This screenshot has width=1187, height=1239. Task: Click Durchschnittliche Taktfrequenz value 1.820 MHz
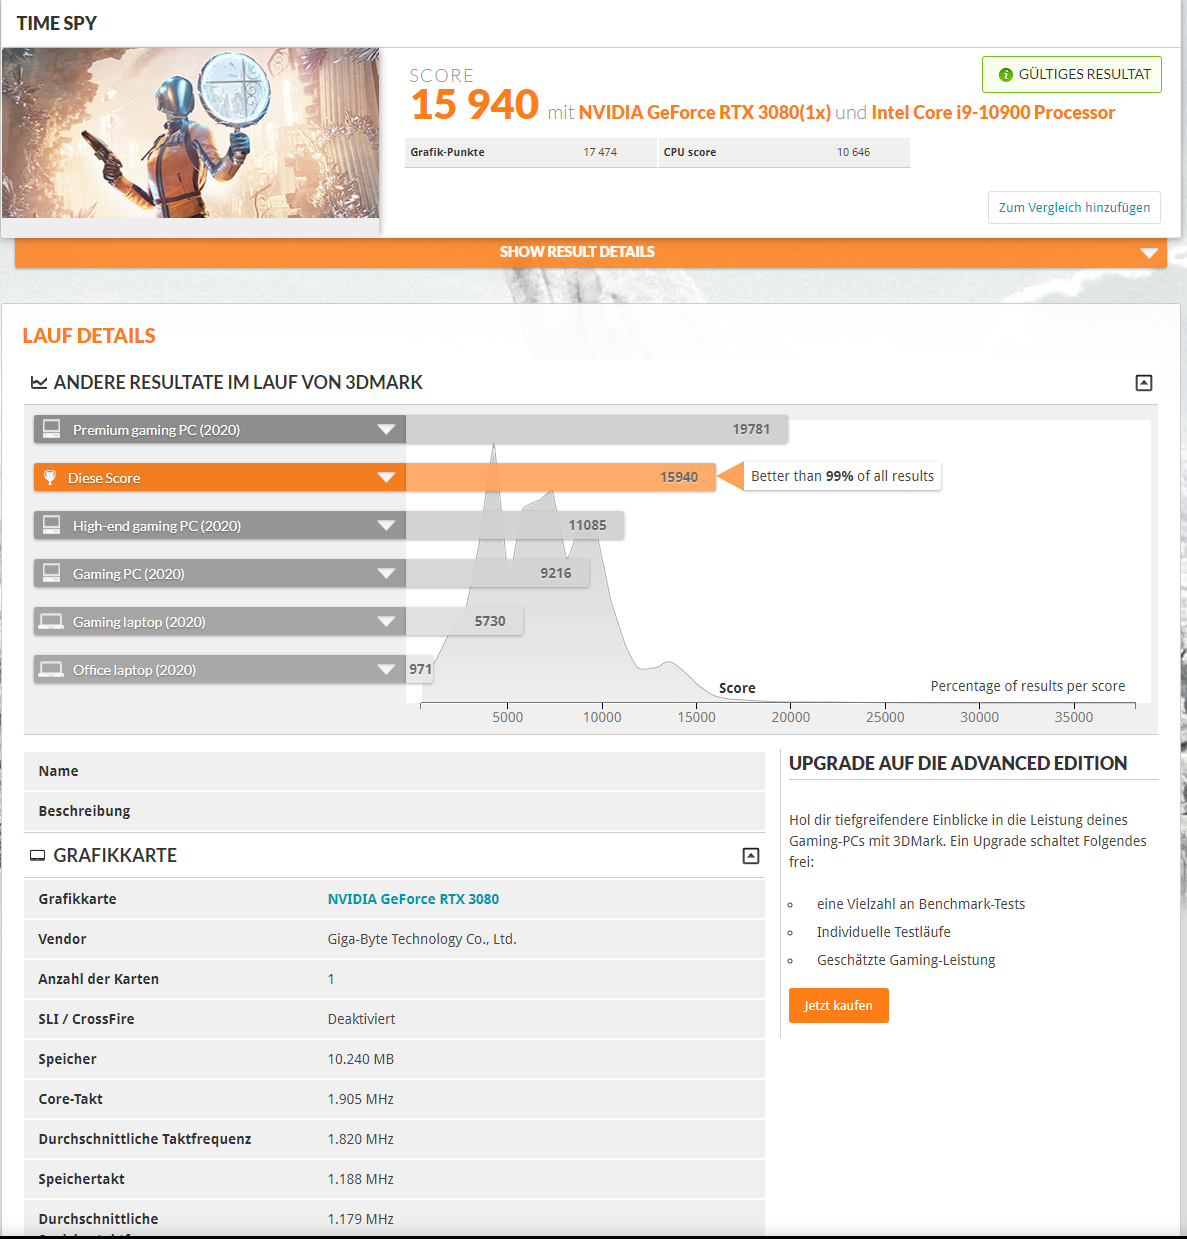pyautogui.click(x=360, y=1139)
